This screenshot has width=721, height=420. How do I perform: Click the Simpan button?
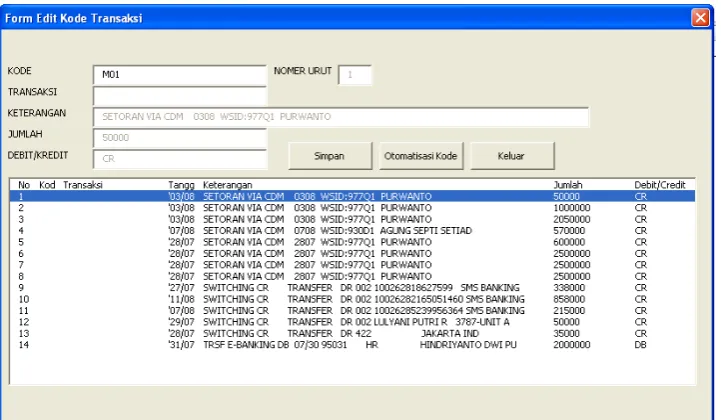330,156
